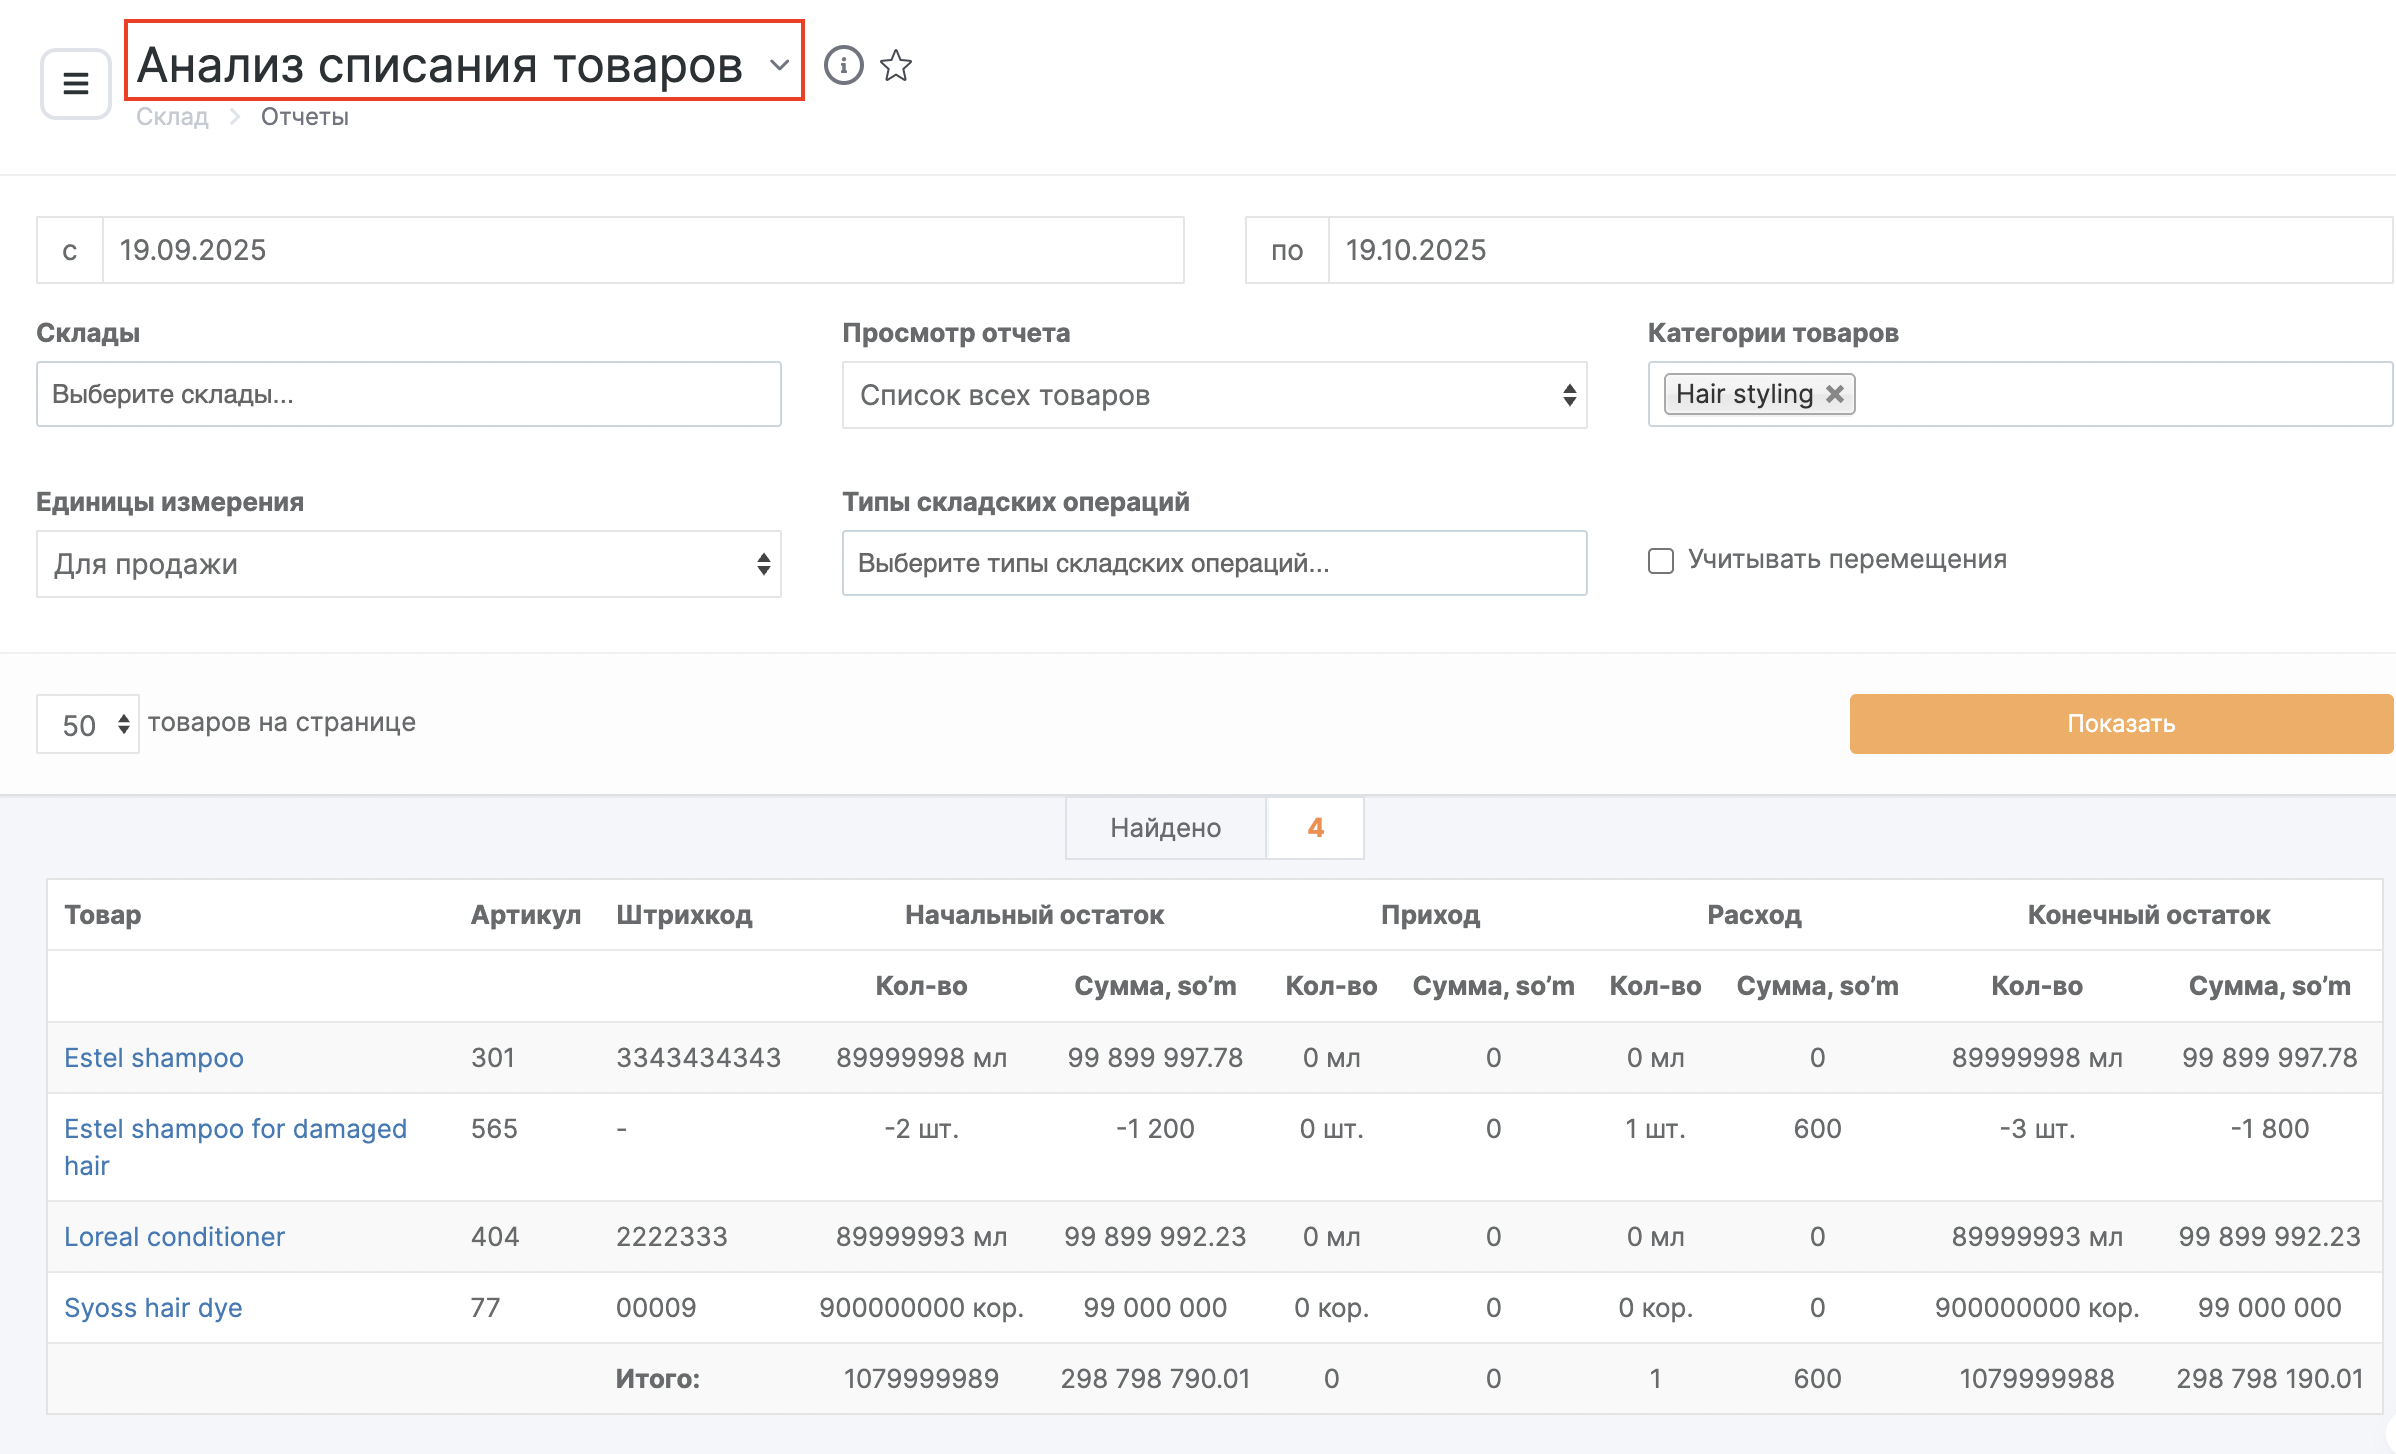Open the Просмотр отчета dropdown
Viewport: 2396px width, 1454px height.
(1214, 395)
